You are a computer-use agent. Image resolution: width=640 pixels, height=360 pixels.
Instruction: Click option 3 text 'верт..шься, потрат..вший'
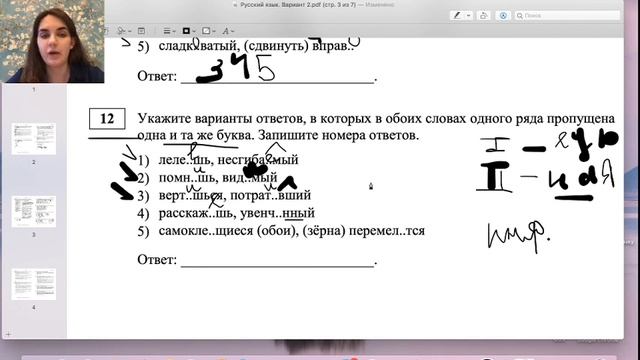point(235,195)
